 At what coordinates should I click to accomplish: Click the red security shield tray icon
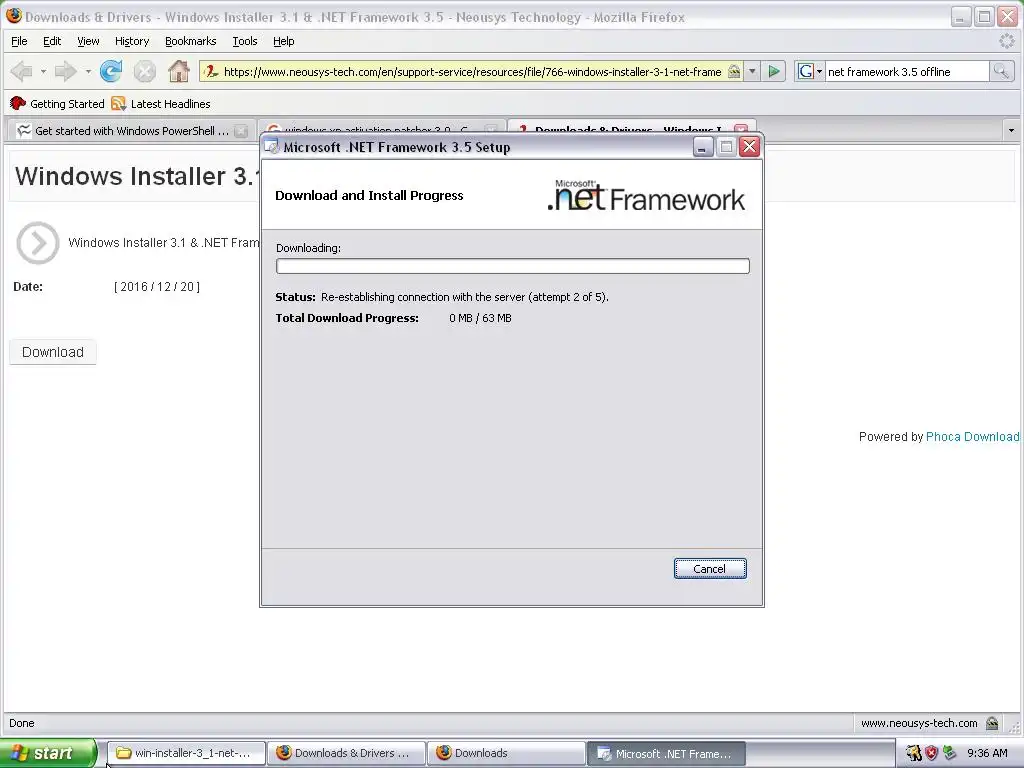[932, 753]
